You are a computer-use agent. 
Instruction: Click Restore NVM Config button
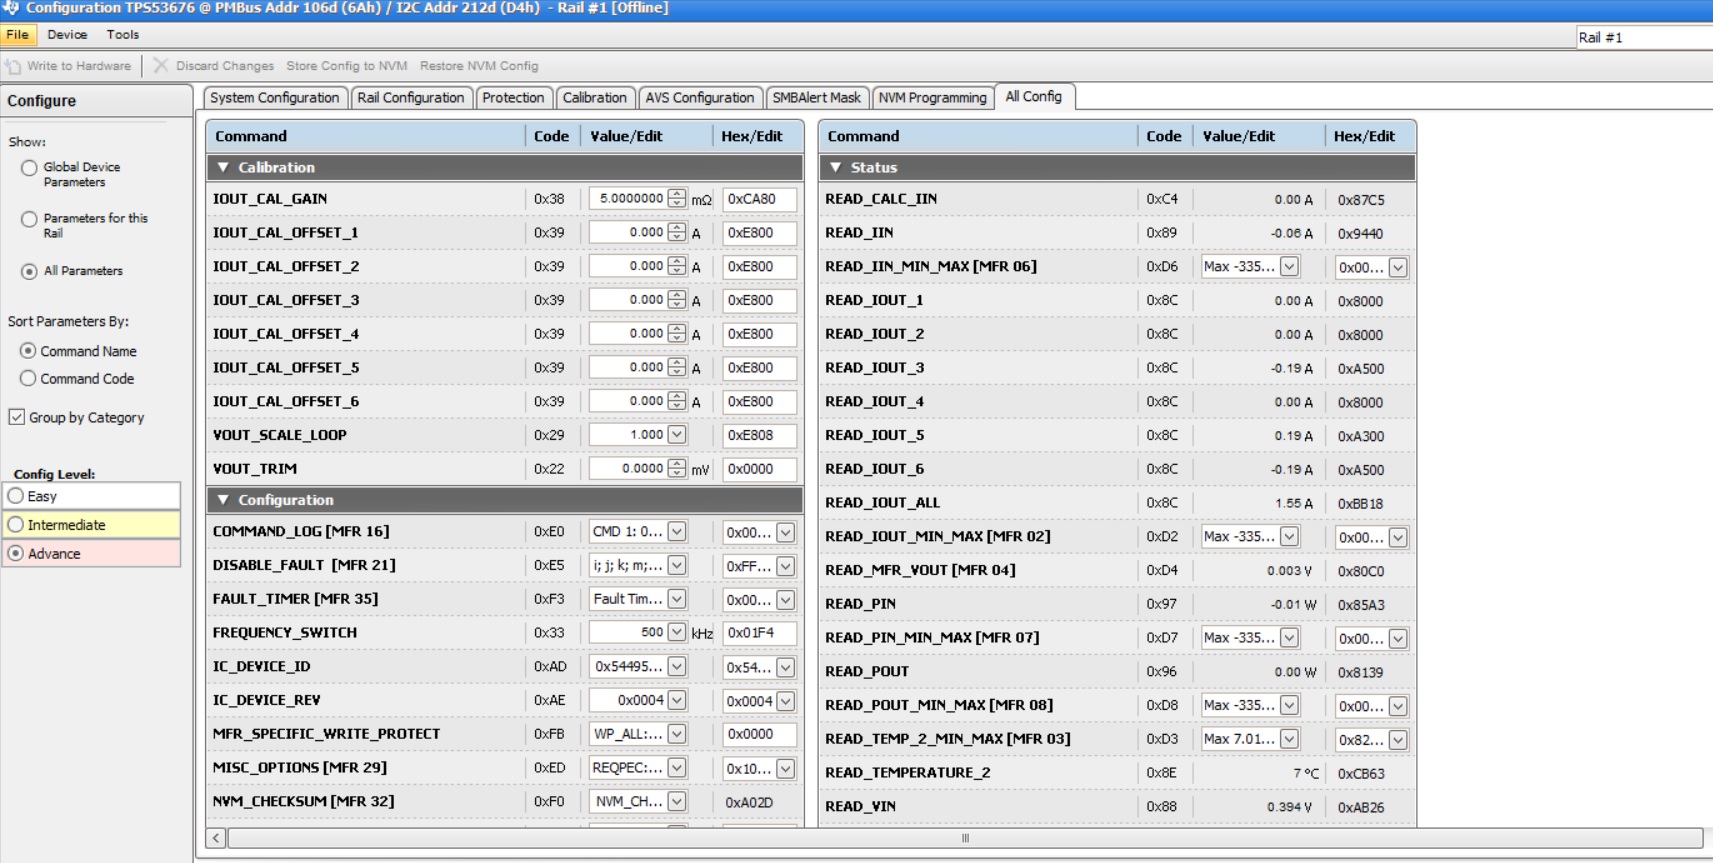click(479, 66)
